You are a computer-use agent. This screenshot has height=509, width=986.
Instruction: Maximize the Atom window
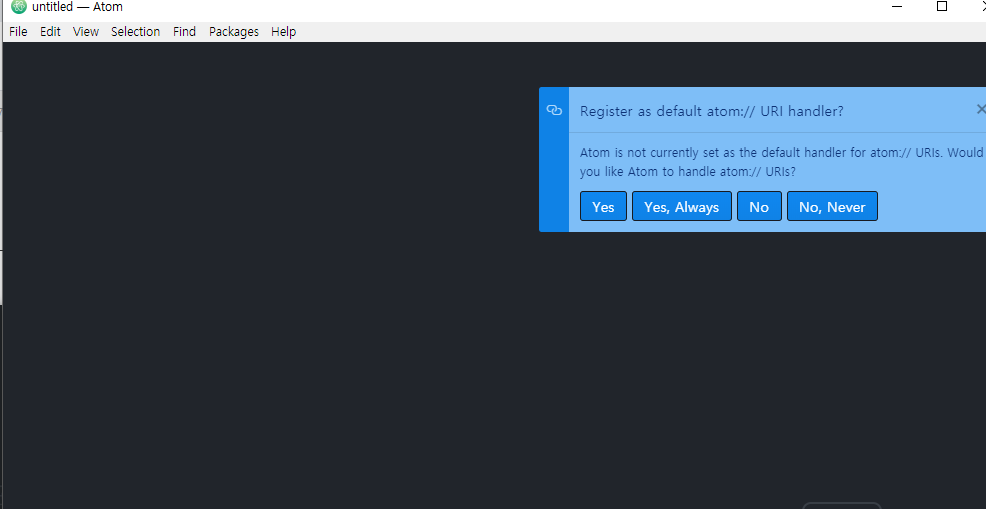[x=941, y=6]
